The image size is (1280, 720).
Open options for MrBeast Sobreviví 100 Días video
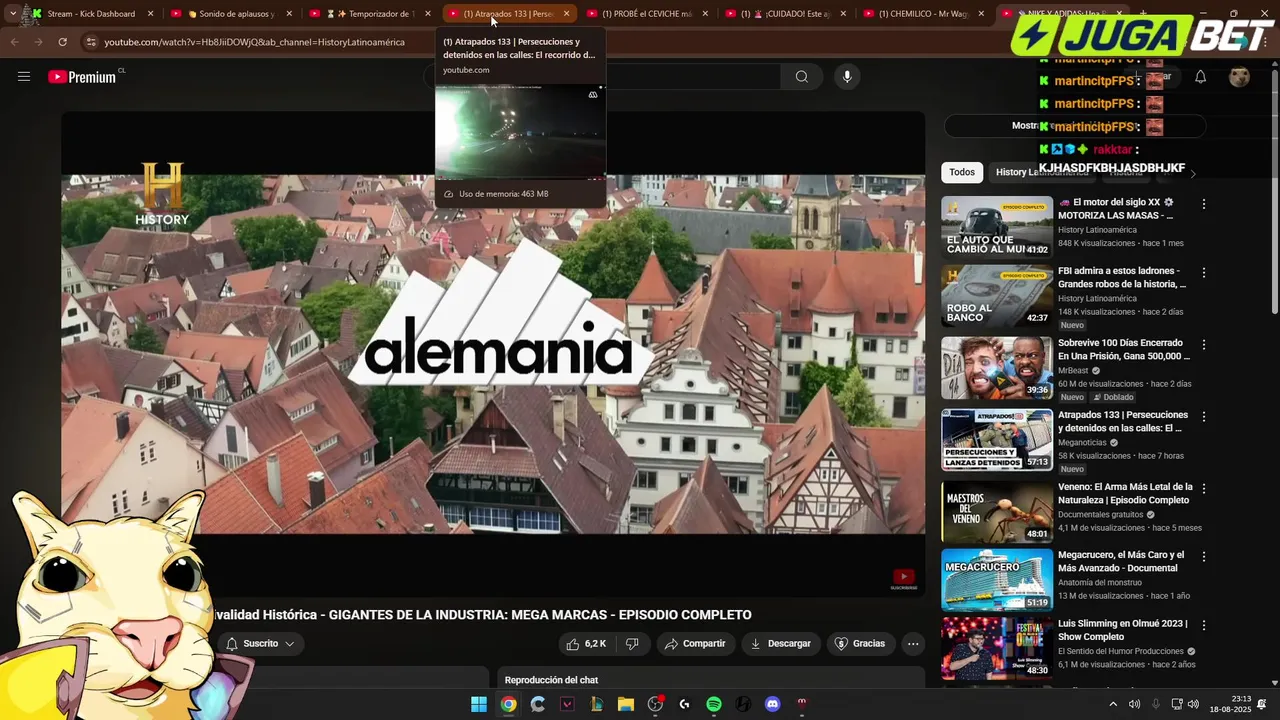pyautogui.click(x=1204, y=344)
